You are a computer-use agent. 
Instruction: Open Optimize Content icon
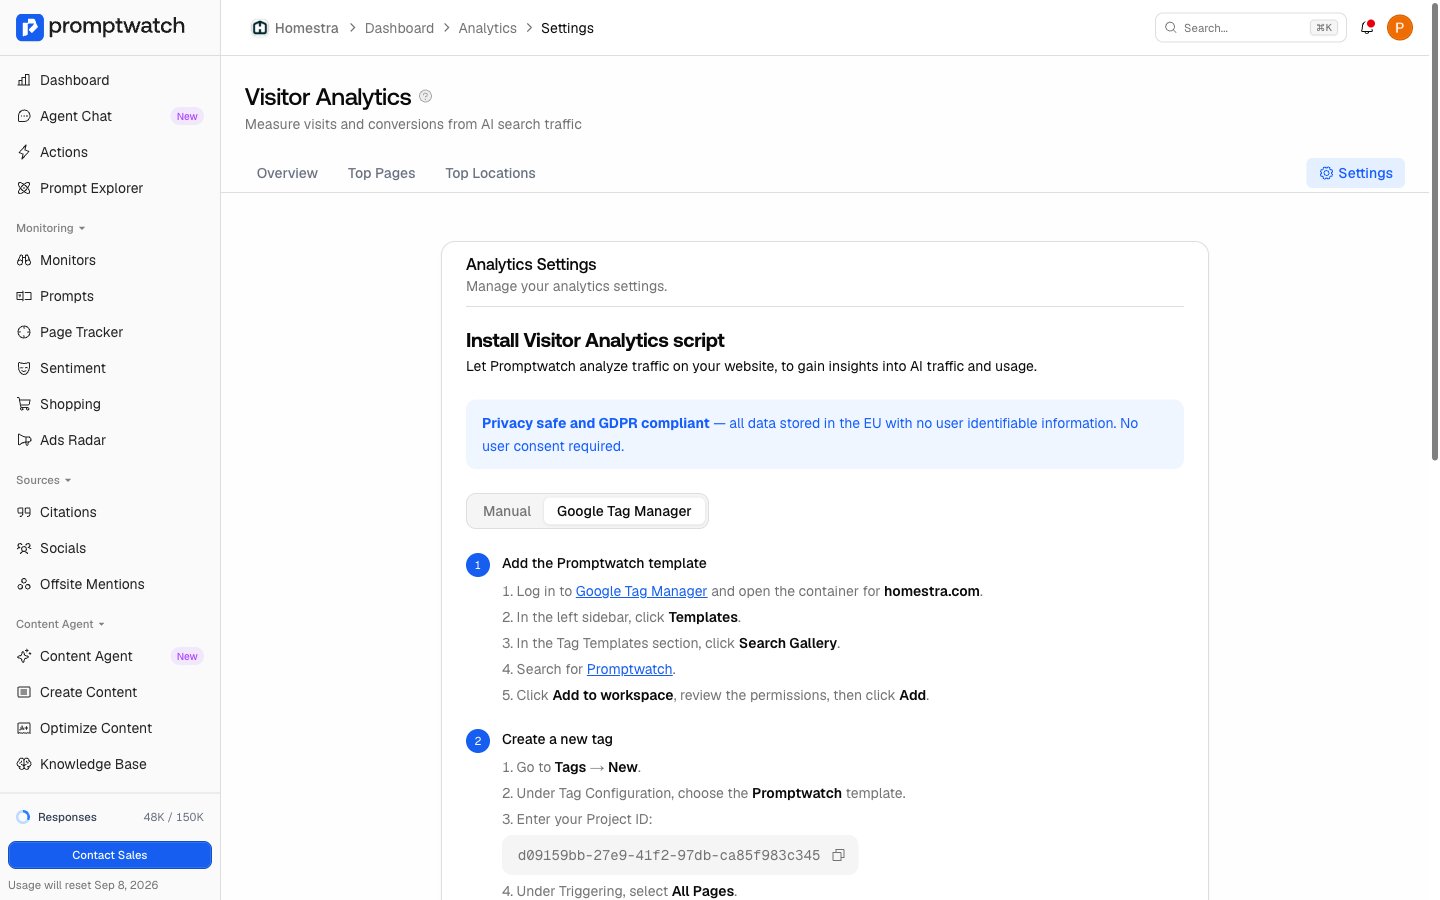(24, 728)
